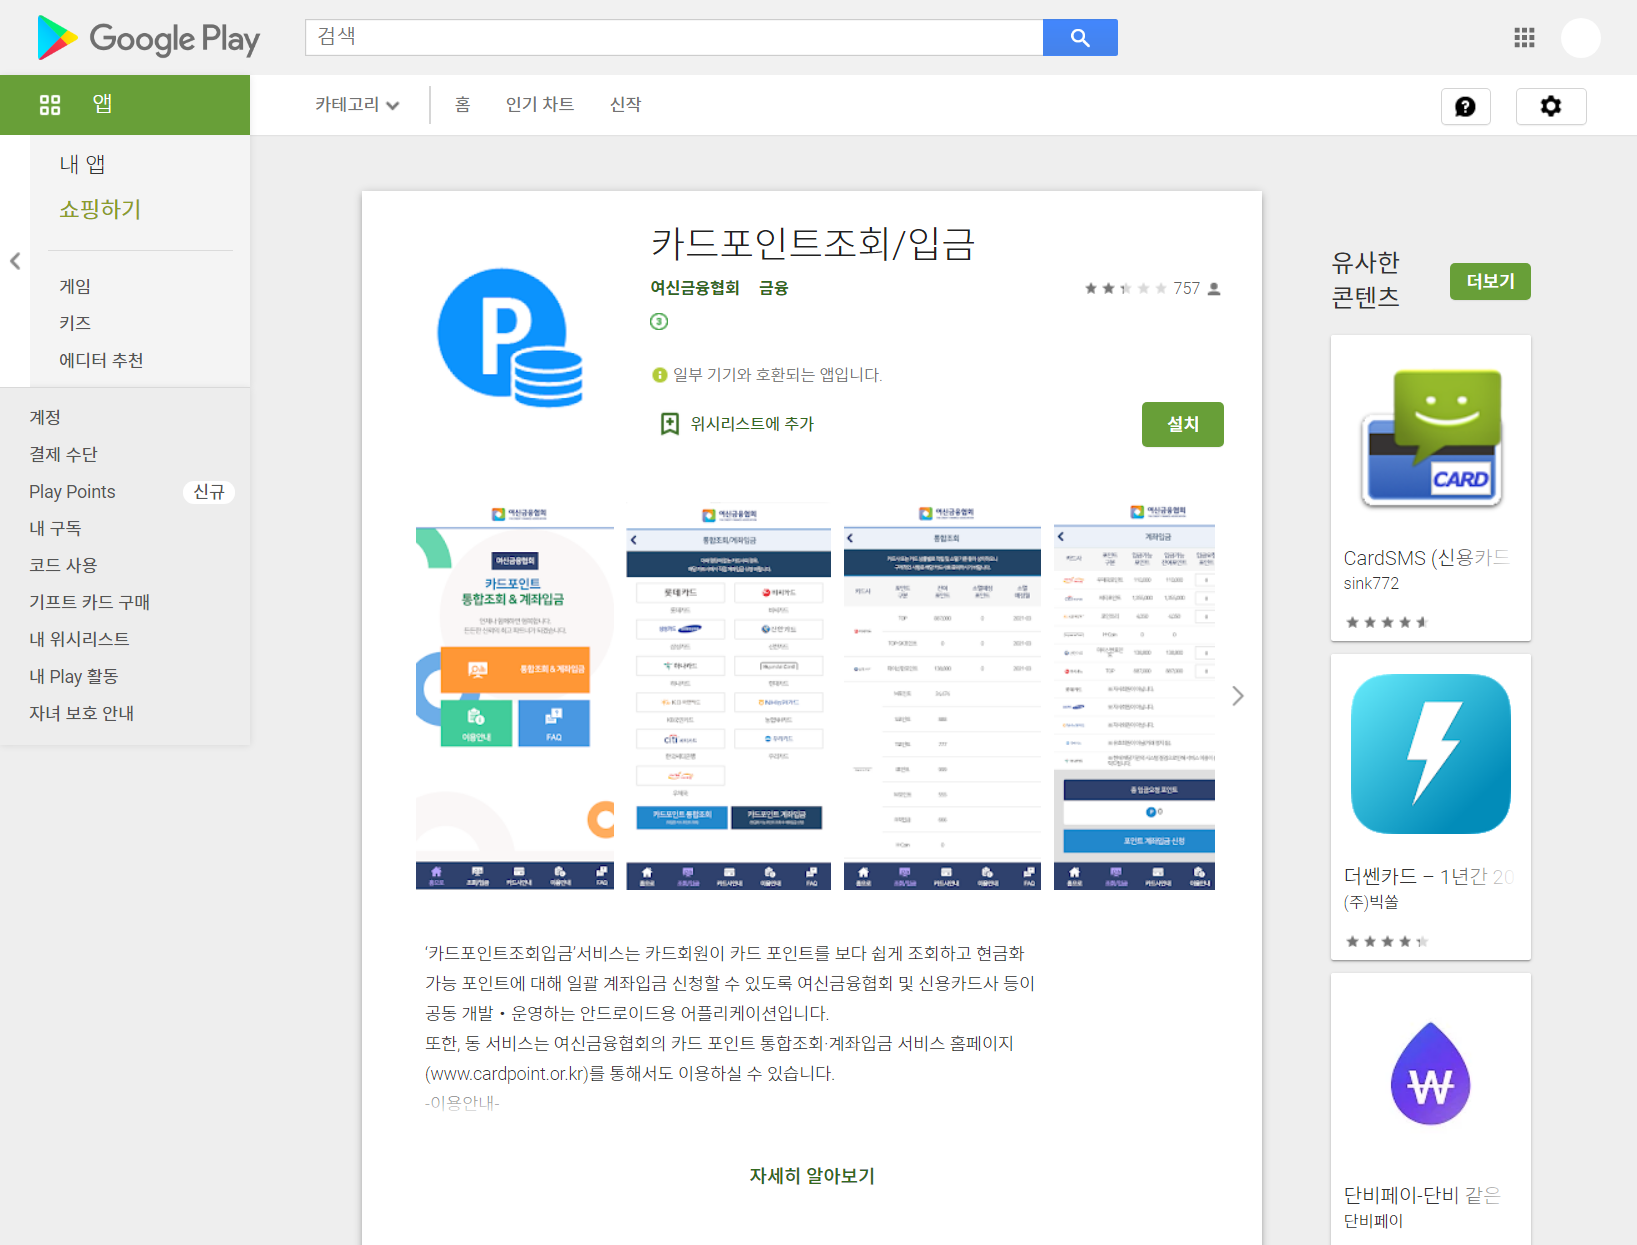Image resolution: width=1637 pixels, height=1245 pixels.
Task: Open third screenshot 통합조회 table thumbnail
Action: (x=942, y=696)
